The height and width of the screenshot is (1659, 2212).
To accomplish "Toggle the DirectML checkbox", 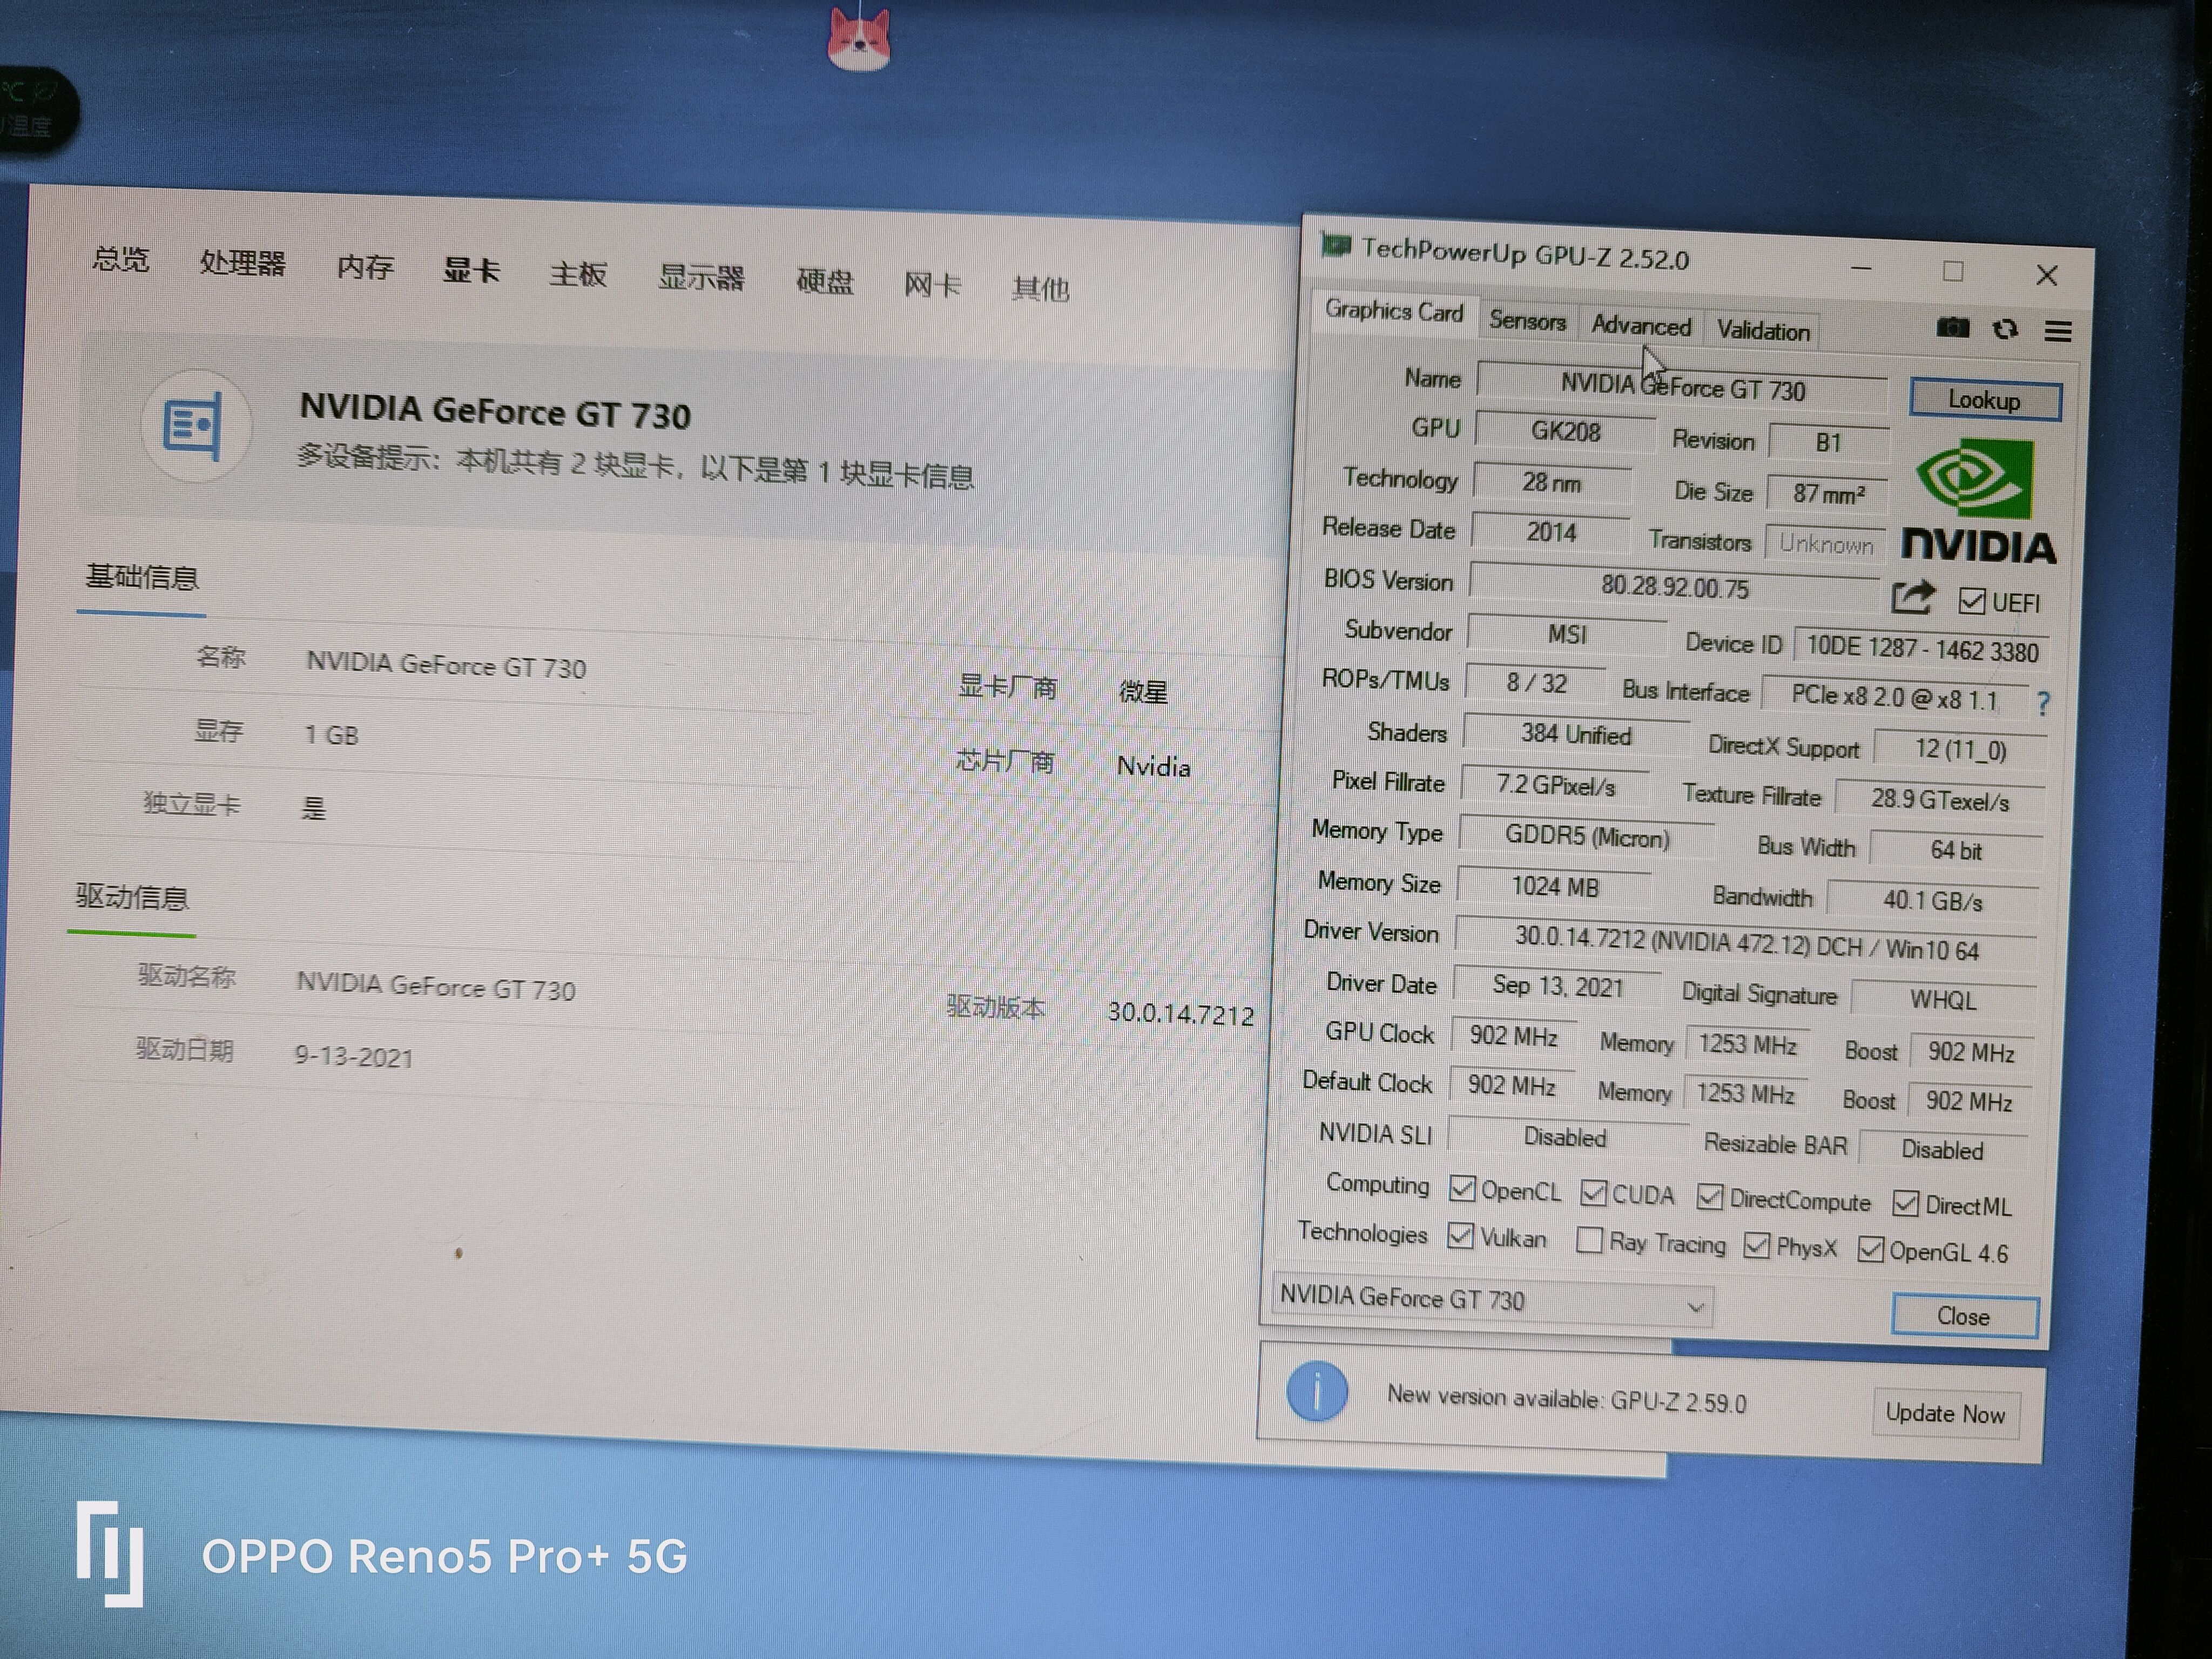I will [x=1906, y=1204].
